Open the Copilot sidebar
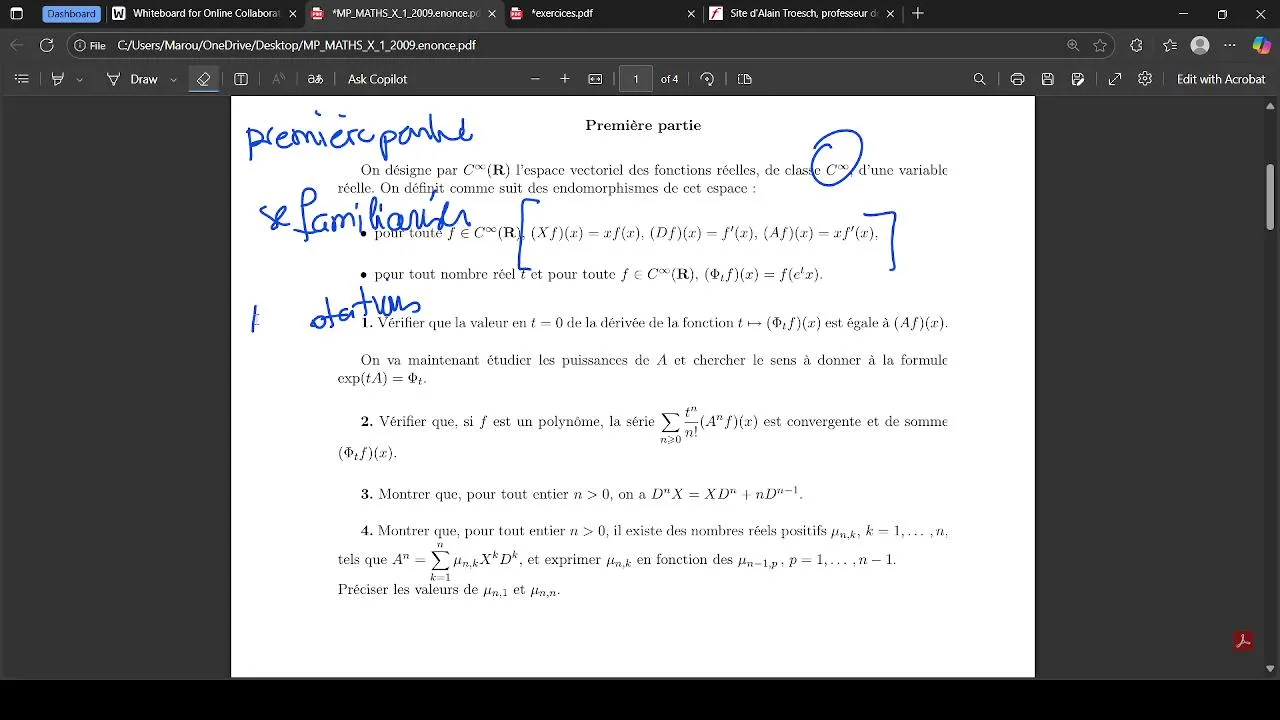This screenshot has height=720, width=1280. point(1261,45)
